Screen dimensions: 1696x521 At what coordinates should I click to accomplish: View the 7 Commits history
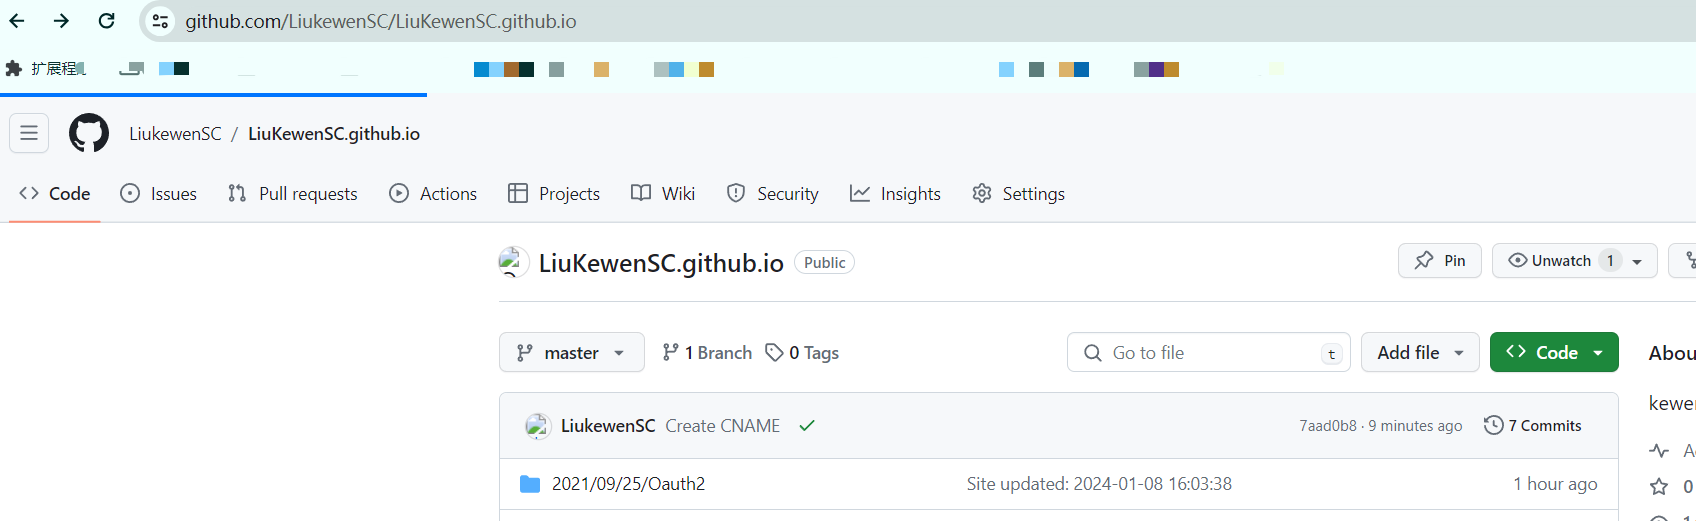point(1533,425)
